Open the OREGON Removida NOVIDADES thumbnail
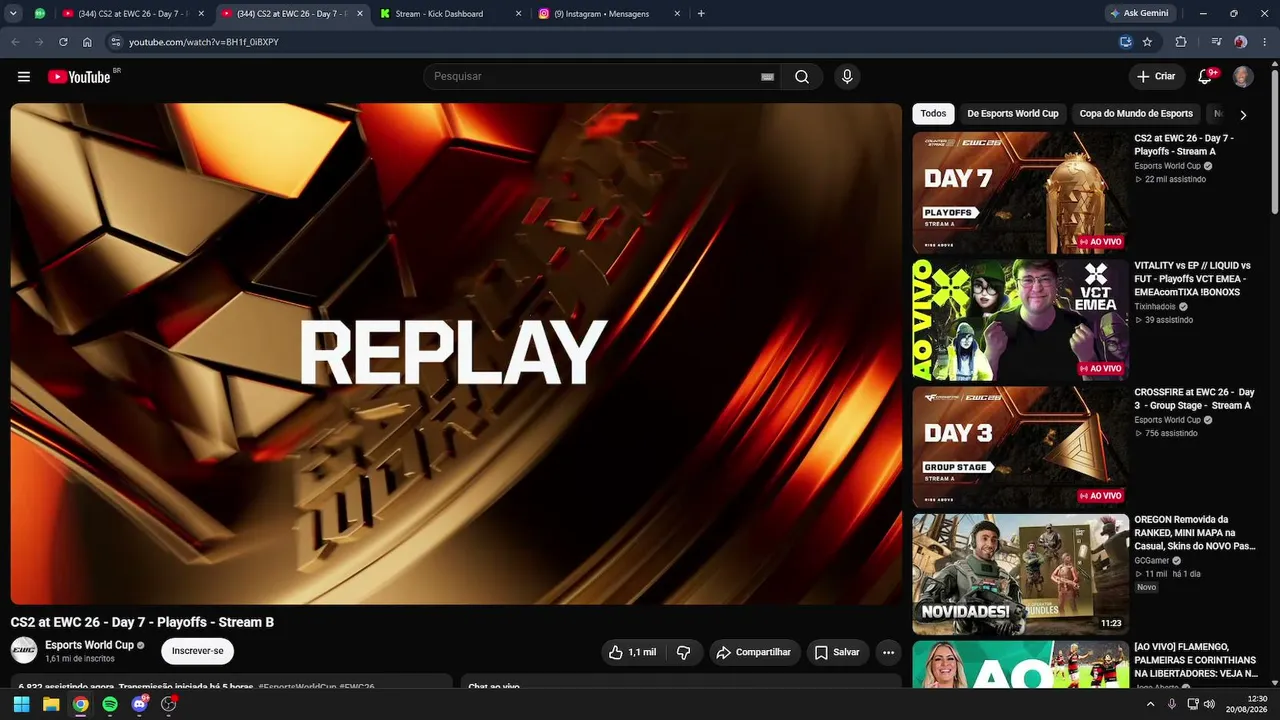The width and height of the screenshot is (1280, 720). pyautogui.click(x=1021, y=574)
